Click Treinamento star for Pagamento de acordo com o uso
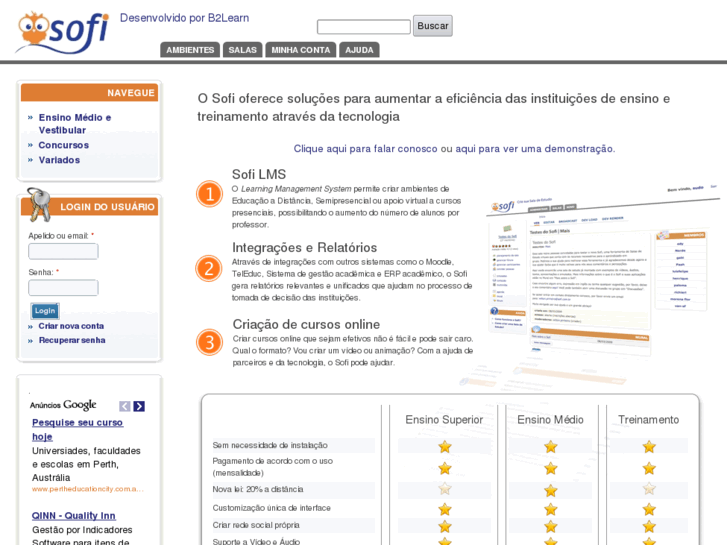Viewport: 727px width, 545px height. (x=649, y=468)
